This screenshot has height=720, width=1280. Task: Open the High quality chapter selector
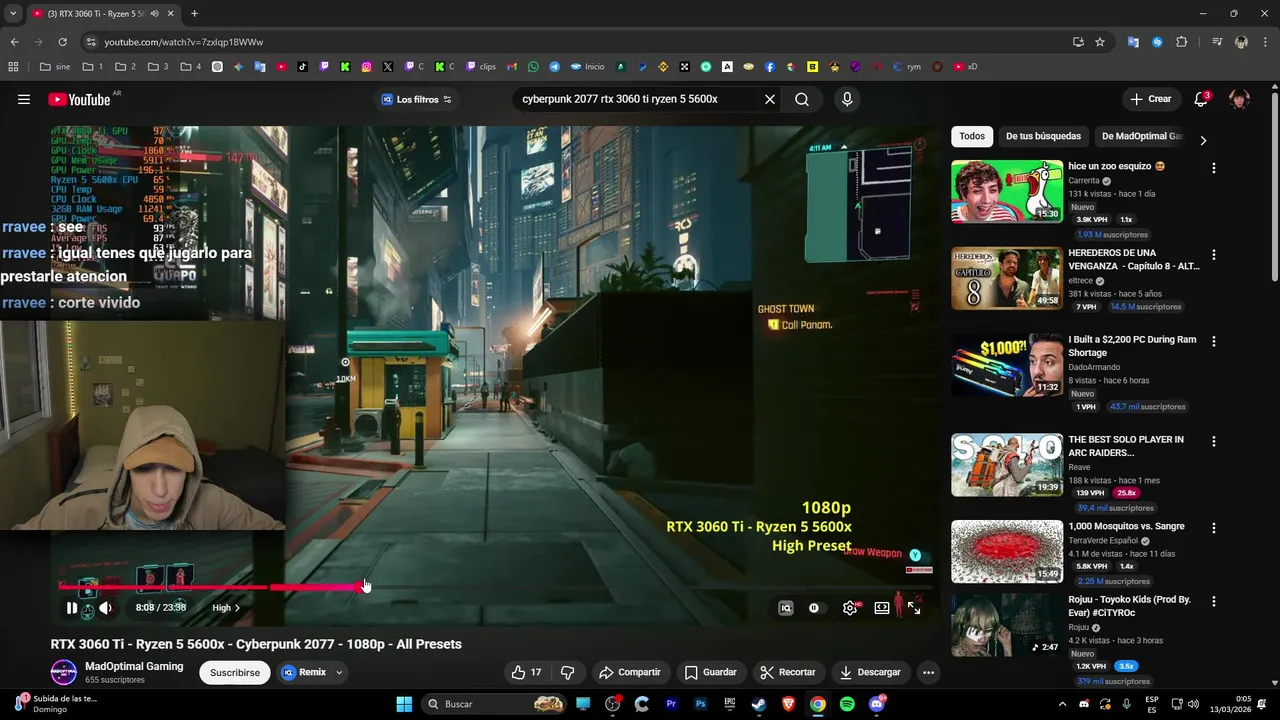pos(226,608)
